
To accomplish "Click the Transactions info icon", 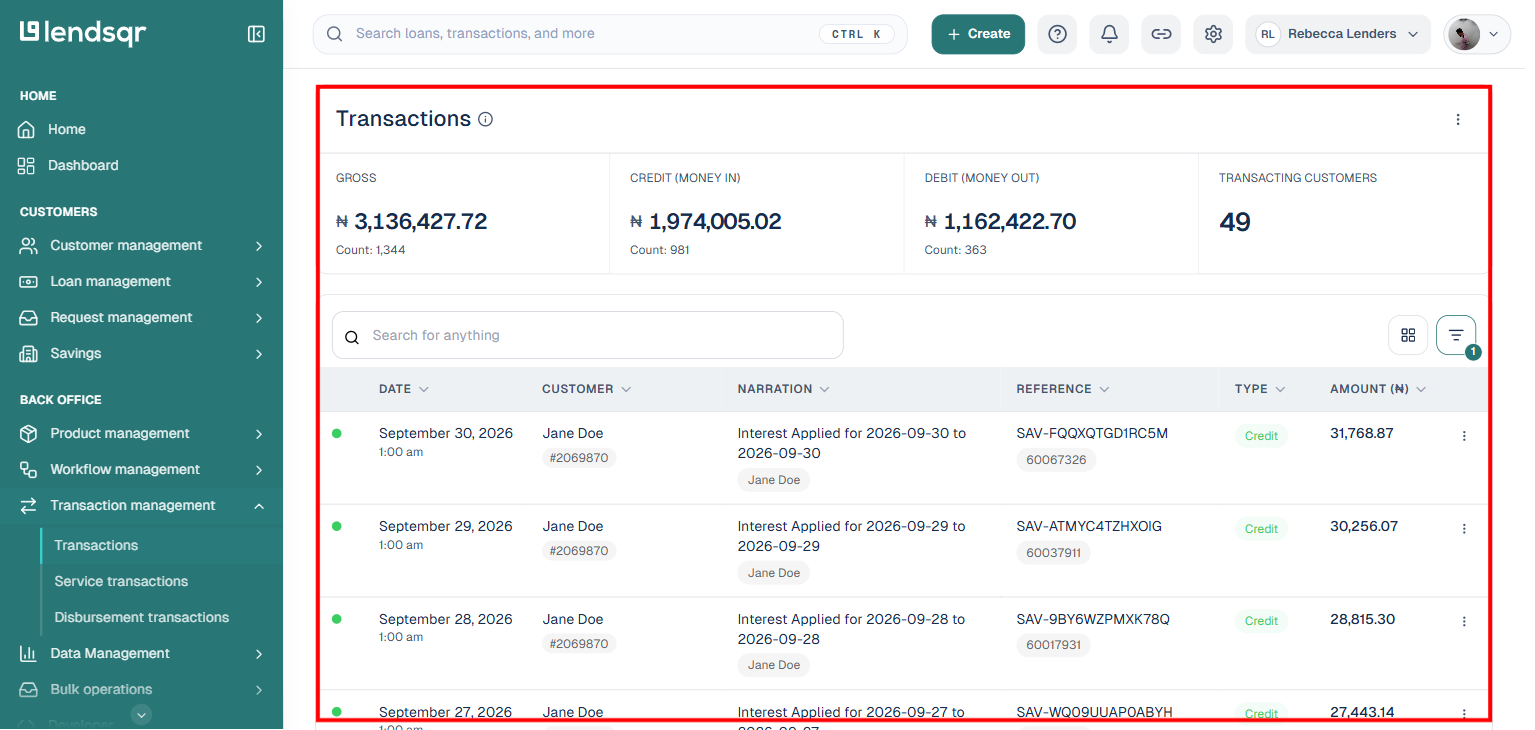I will (x=486, y=120).
